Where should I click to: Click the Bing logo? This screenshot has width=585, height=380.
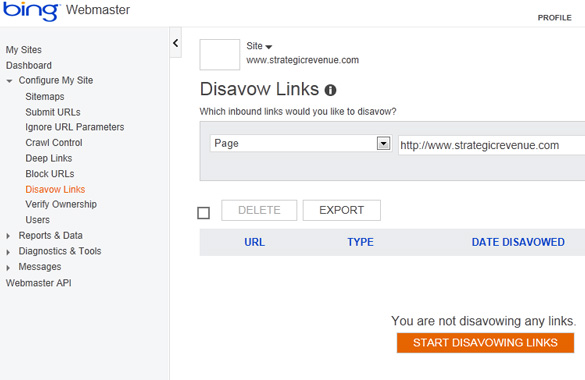pyautogui.click(x=31, y=11)
